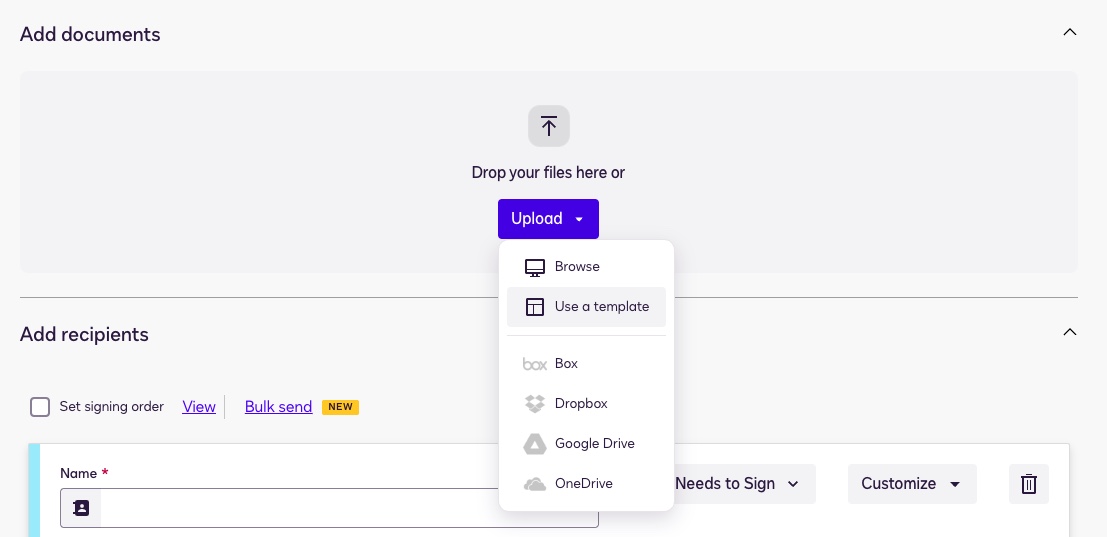
Task: Click the View signing order link
Action: [199, 407]
